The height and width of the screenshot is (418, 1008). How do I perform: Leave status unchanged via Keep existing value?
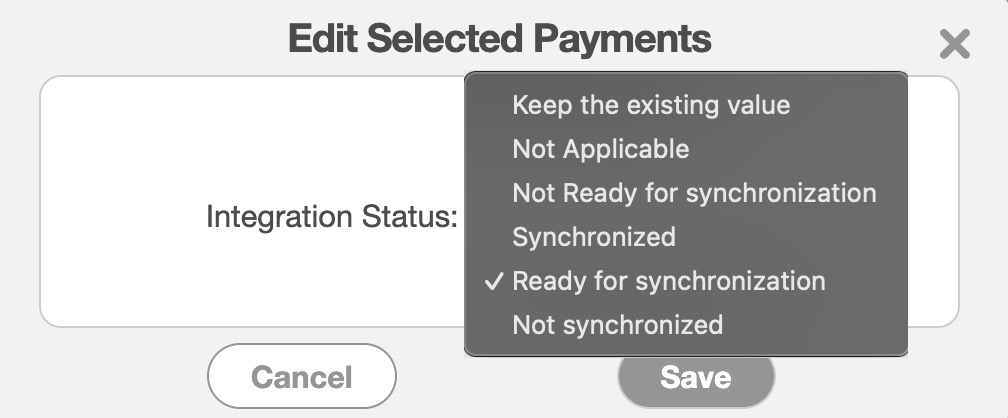651,105
